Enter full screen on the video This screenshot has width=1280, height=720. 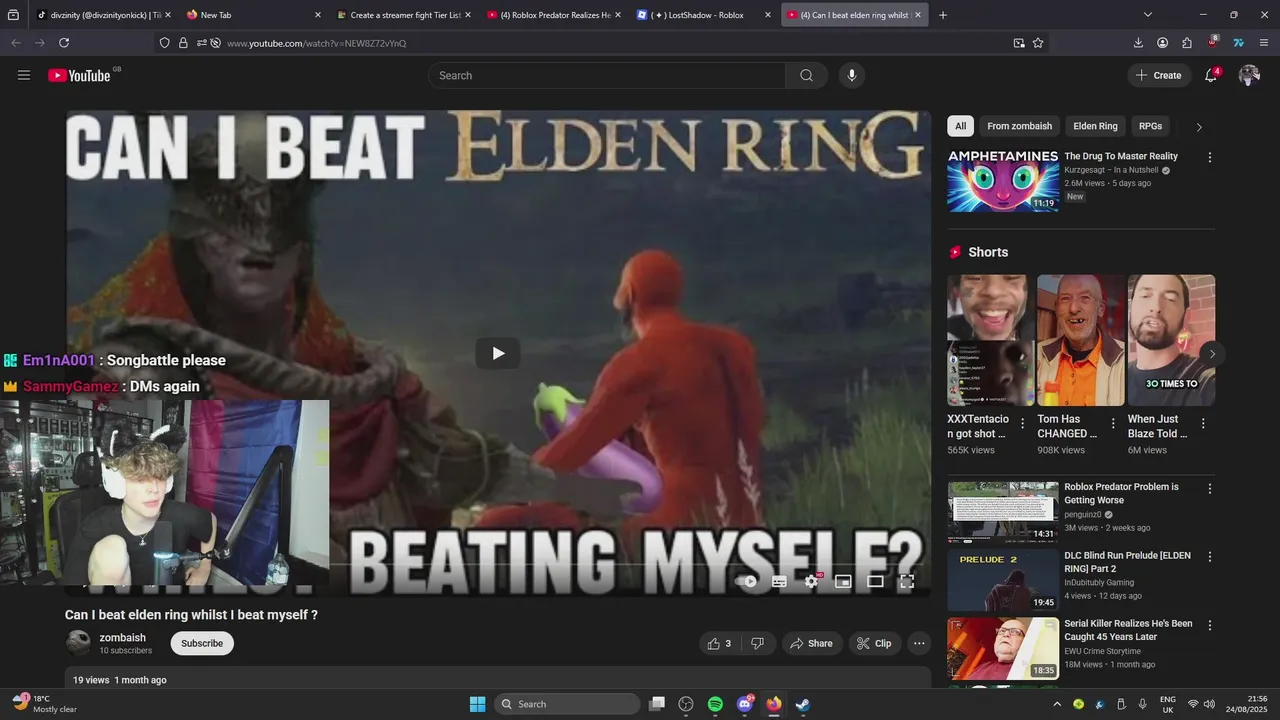pos(907,581)
